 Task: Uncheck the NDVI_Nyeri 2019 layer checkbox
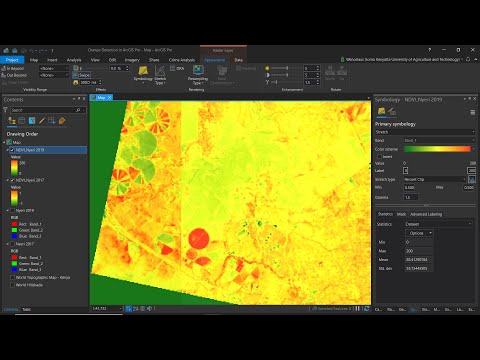(x=12, y=150)
